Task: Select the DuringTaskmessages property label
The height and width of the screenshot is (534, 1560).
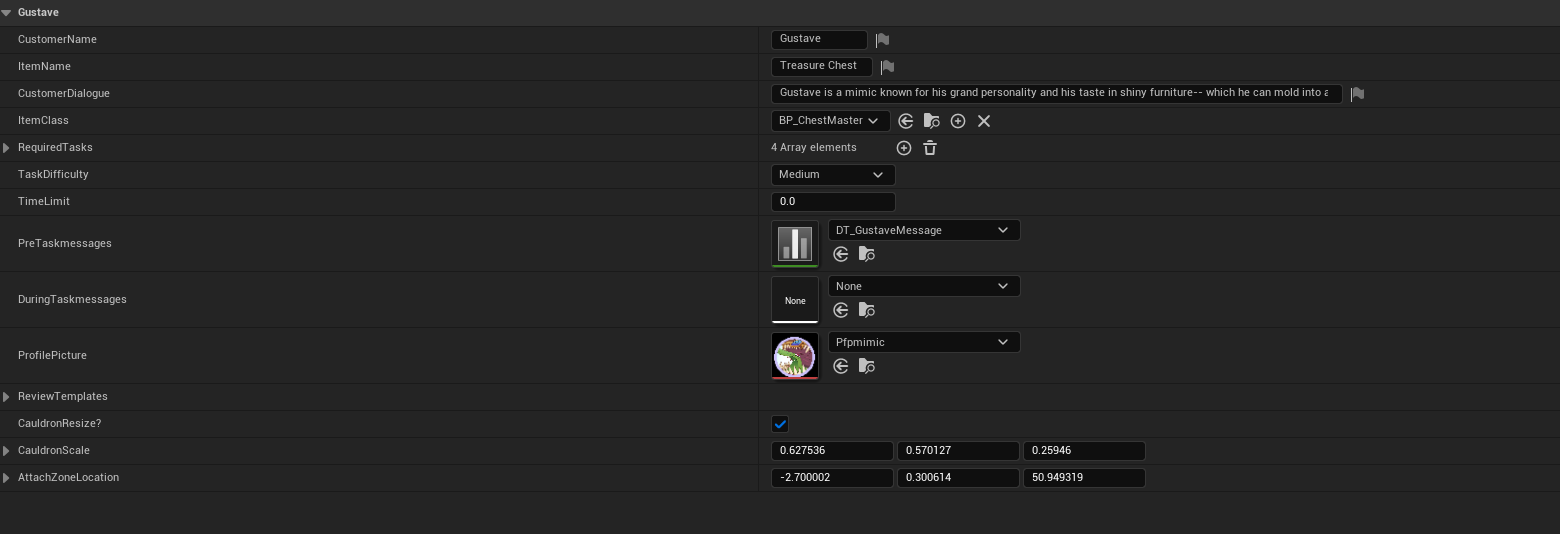Action: [x=72, y=300]
